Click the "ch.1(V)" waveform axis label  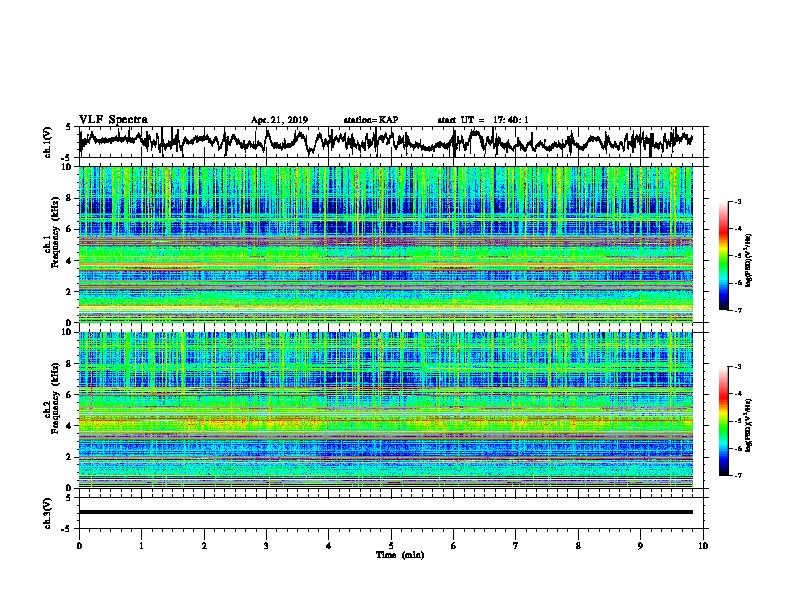[x=48, y=142]
